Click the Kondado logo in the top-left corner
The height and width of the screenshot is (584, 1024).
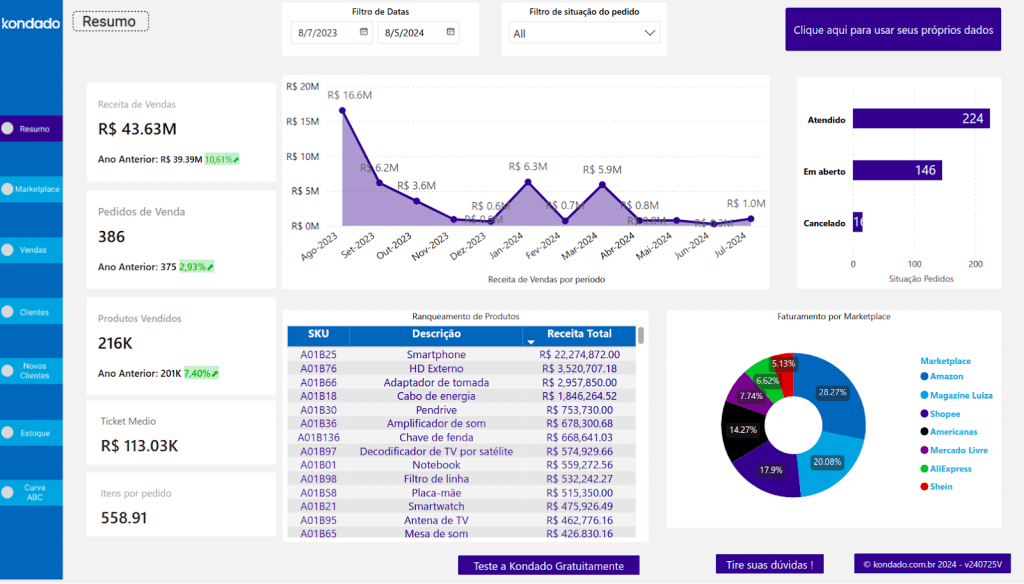tap(31, 23)
